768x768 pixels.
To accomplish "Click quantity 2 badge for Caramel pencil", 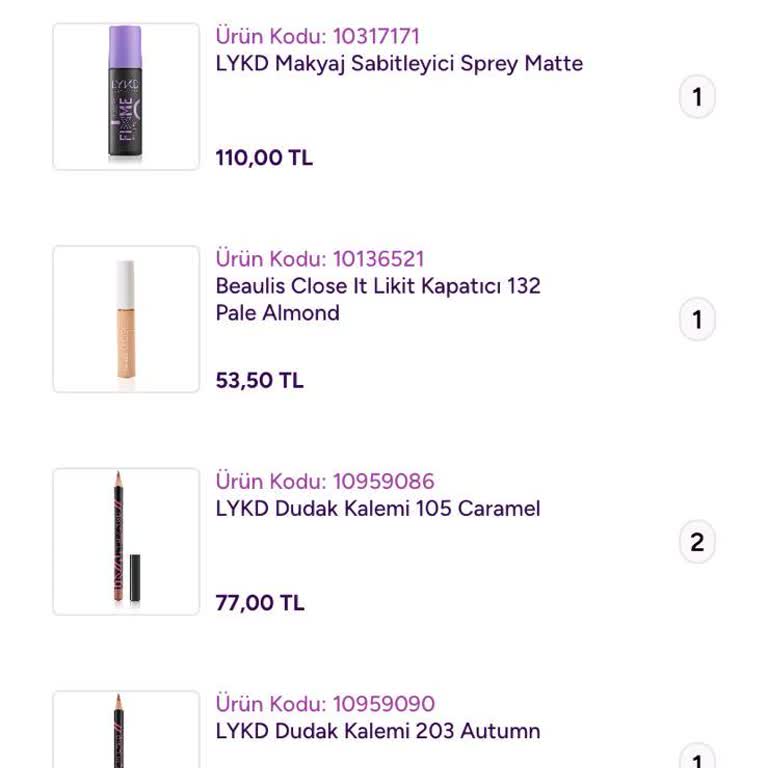I will [x=697, y=542].
